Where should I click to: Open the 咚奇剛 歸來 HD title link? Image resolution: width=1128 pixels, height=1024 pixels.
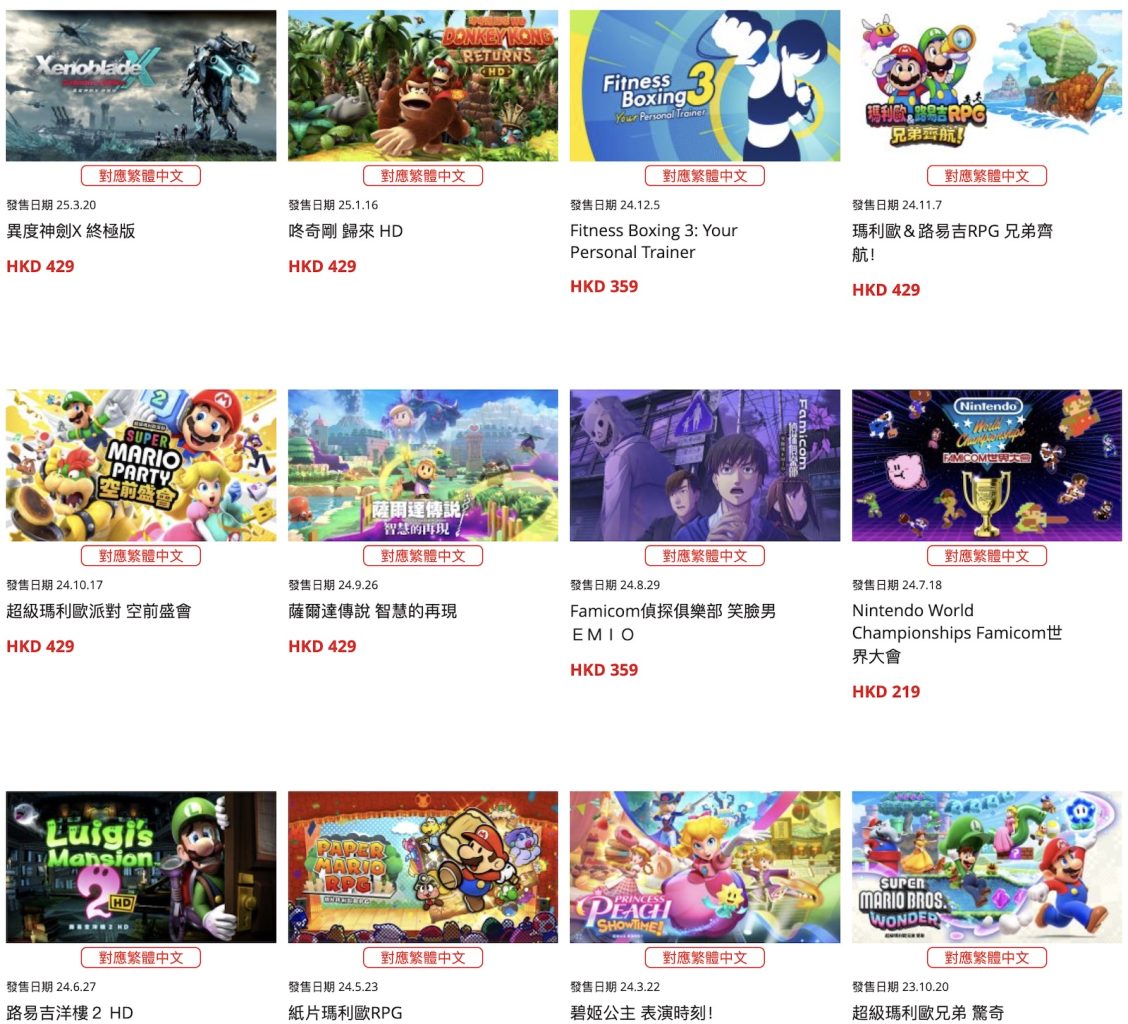[345, 231]
